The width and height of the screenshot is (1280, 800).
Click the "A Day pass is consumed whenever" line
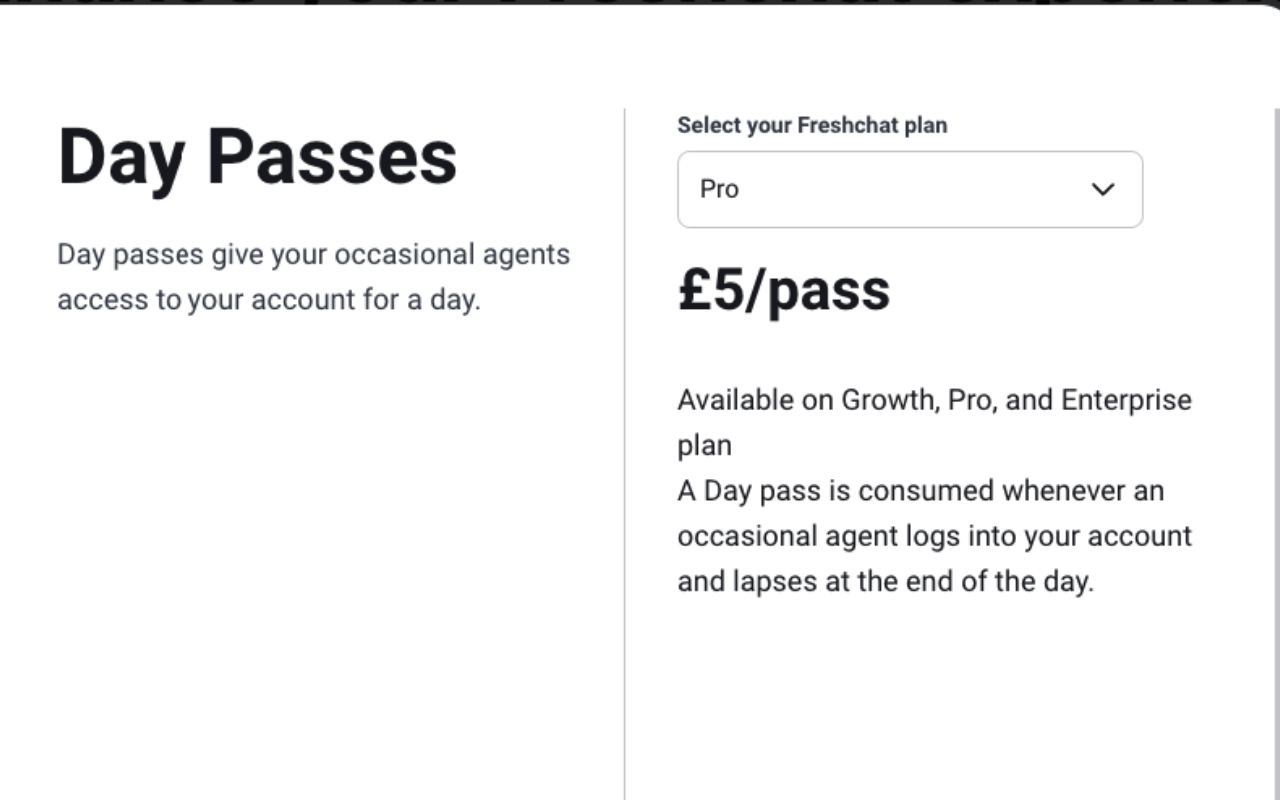pyautogui.click(x=920, y=491)
